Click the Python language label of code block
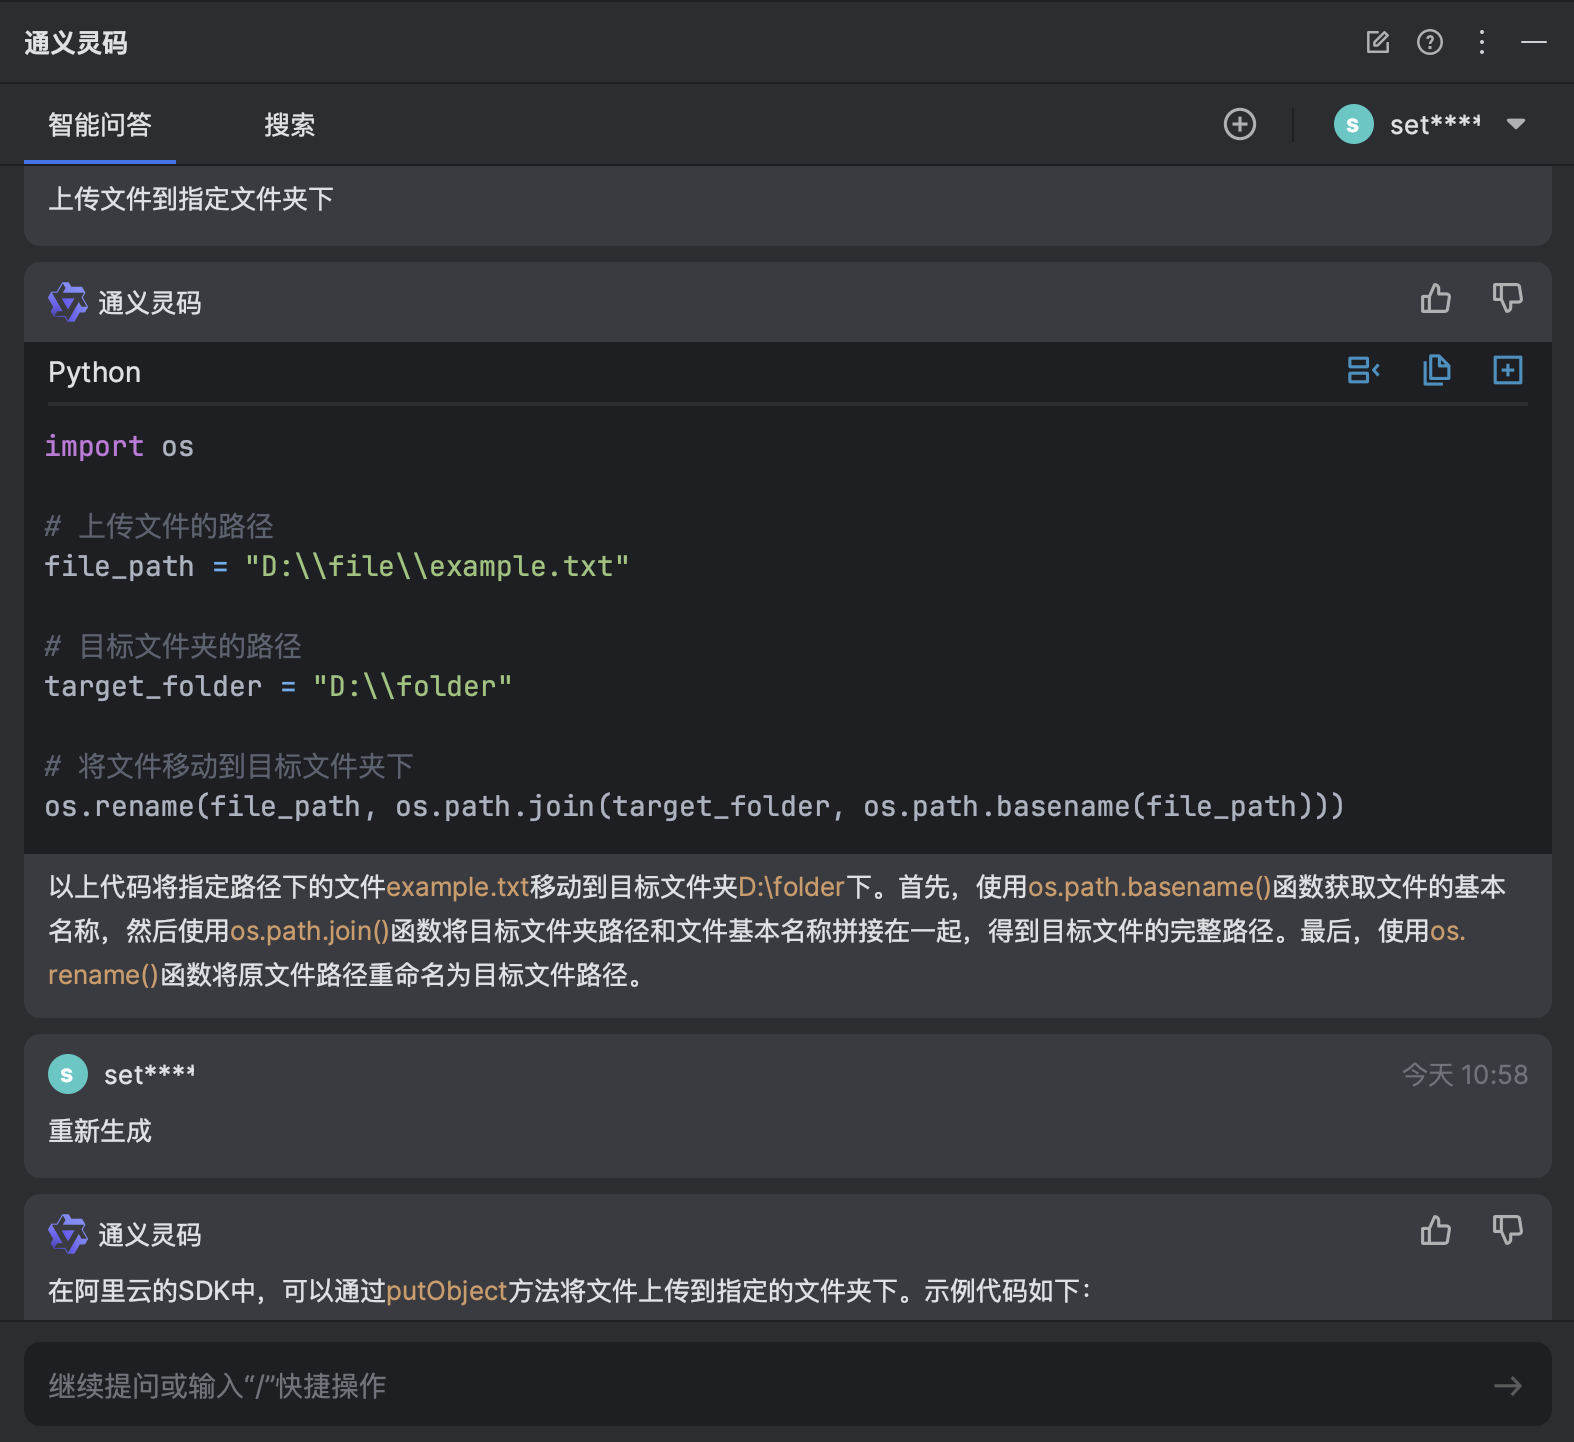Viewport: 1574px width, 1442px height. coord(95,372)
